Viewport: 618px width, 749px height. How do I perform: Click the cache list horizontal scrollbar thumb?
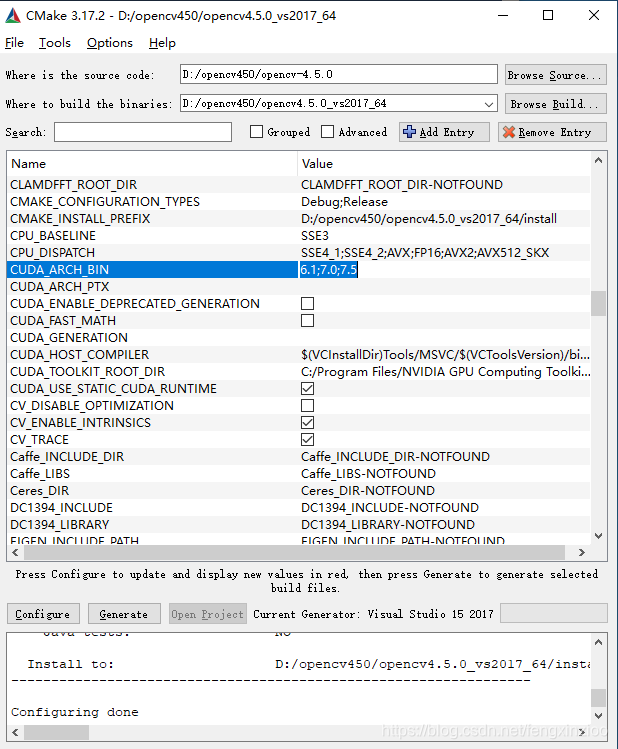point(294,553)
